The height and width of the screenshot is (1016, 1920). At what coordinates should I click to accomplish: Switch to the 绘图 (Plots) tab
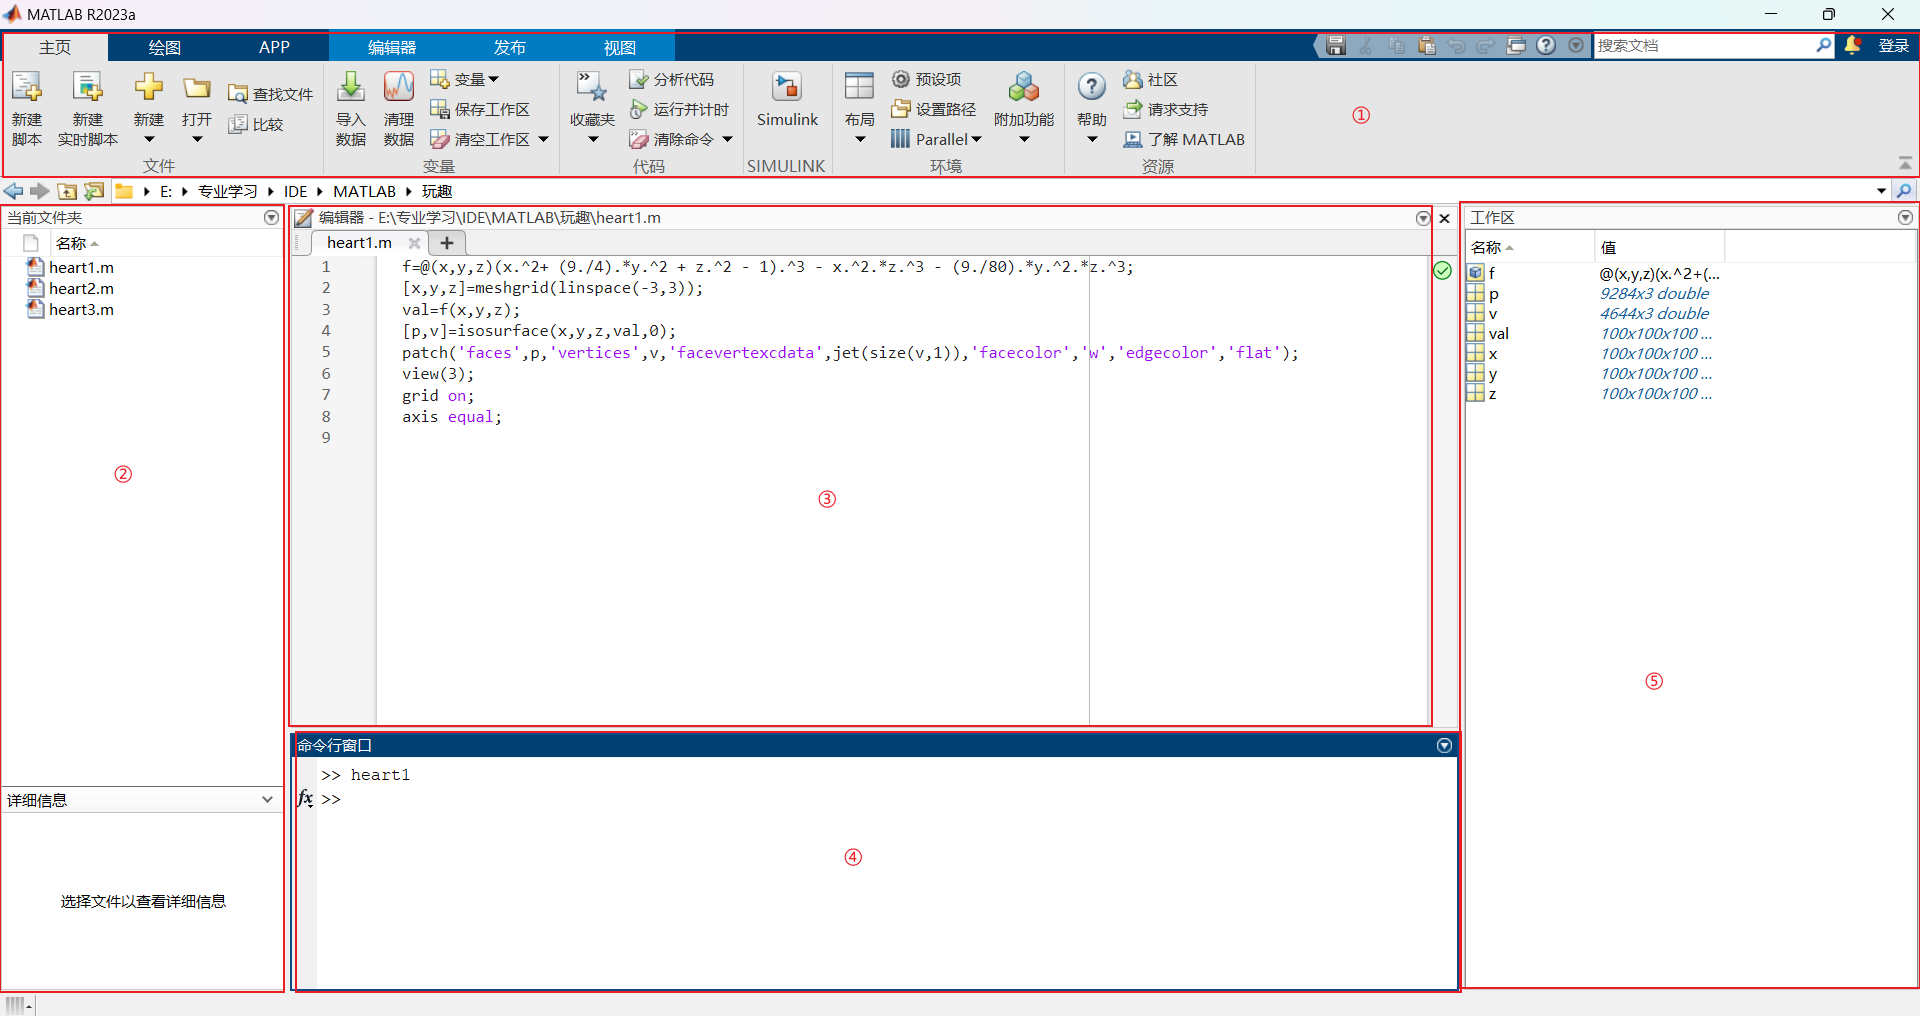164,47
